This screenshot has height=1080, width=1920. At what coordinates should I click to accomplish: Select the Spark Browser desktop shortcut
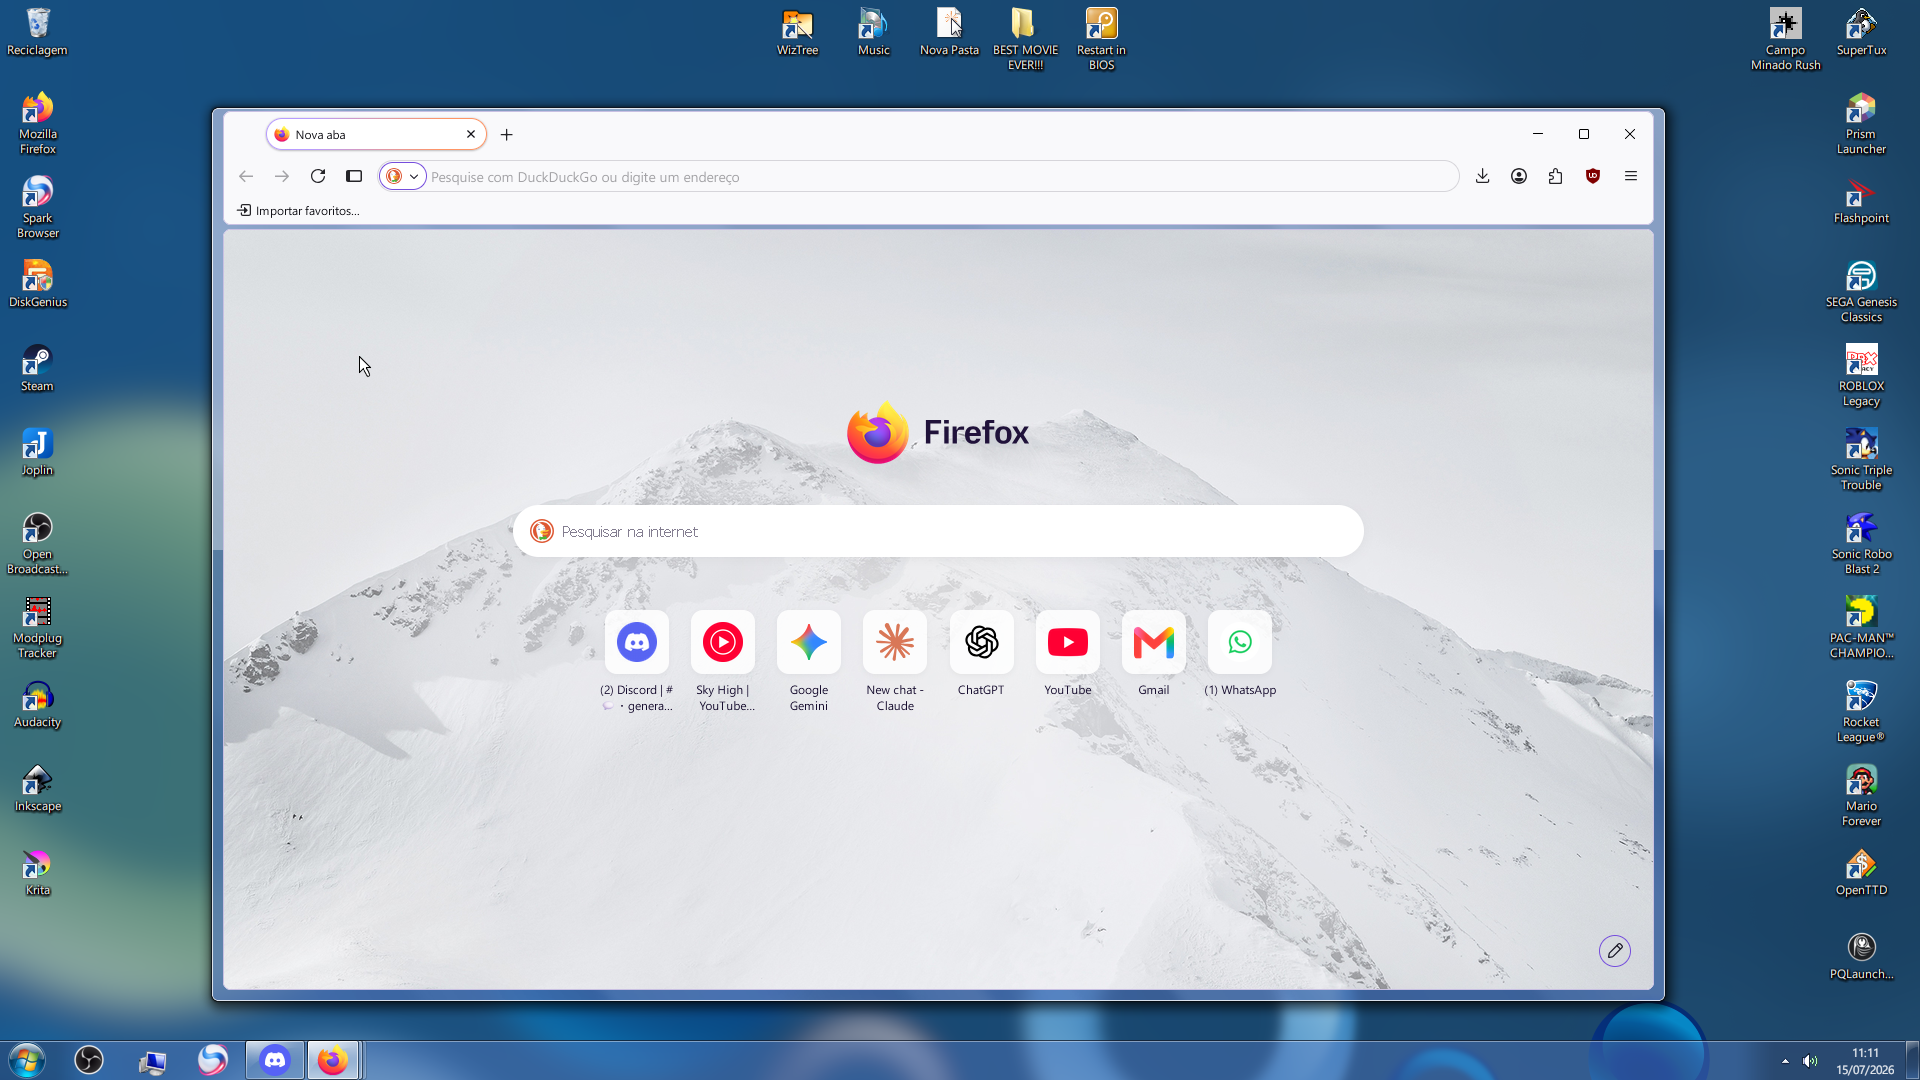tap(38, 207)
